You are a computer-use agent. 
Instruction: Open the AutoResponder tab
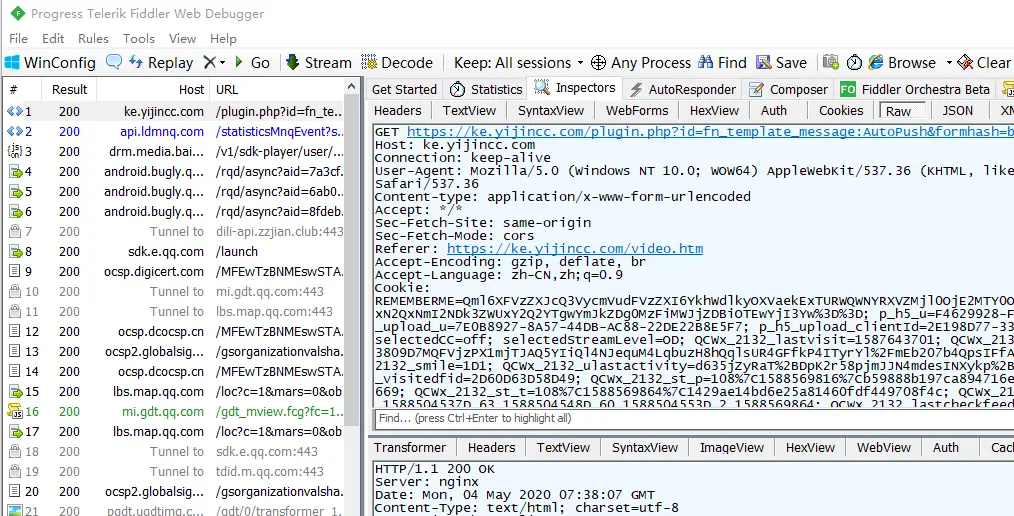683,89
